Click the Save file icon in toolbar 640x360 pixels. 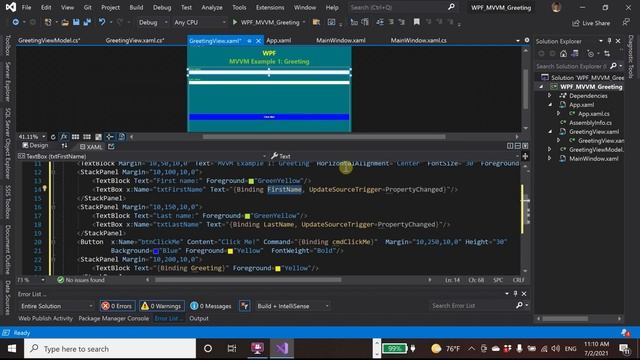[76, 22]
